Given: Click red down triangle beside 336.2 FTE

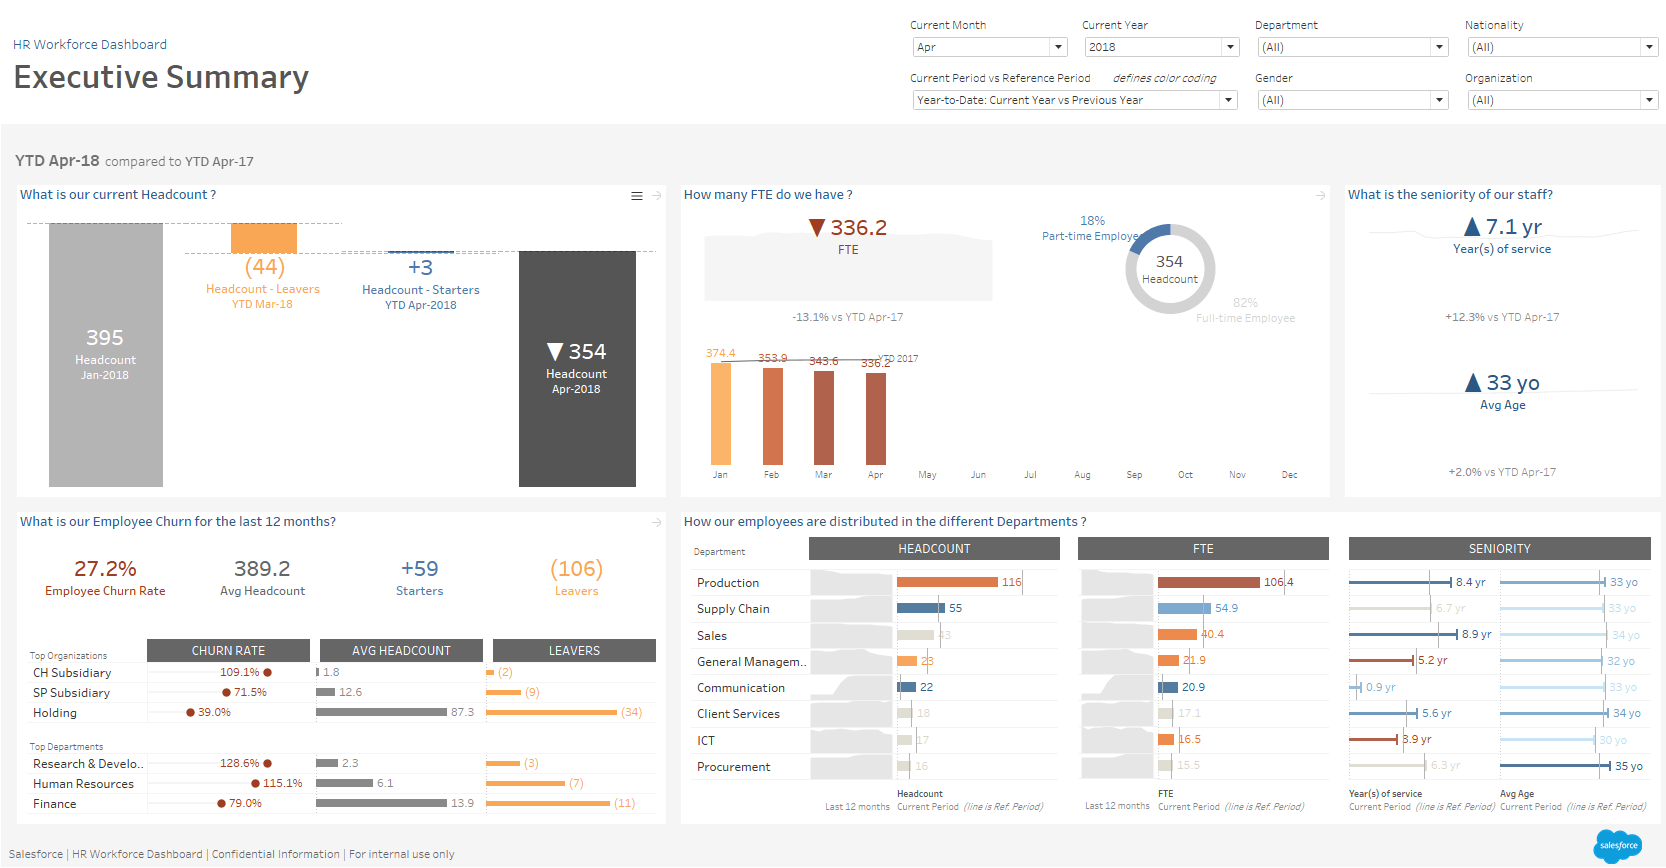Looking at the screenshot, I should point(817,229).
